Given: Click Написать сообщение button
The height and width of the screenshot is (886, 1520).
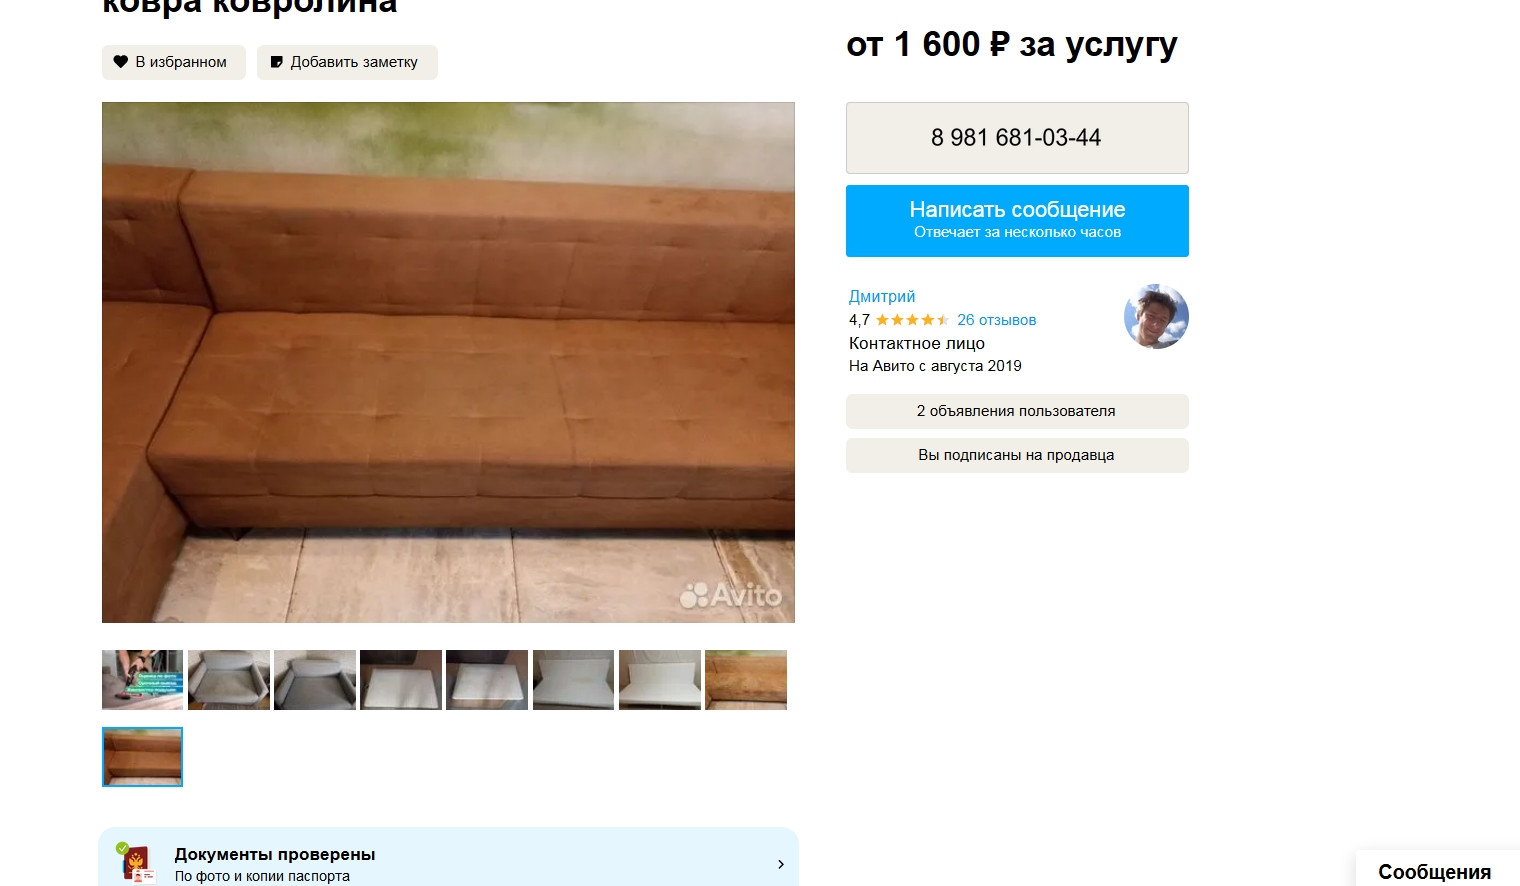Looking at the screenshot, I should [1017, 221].
